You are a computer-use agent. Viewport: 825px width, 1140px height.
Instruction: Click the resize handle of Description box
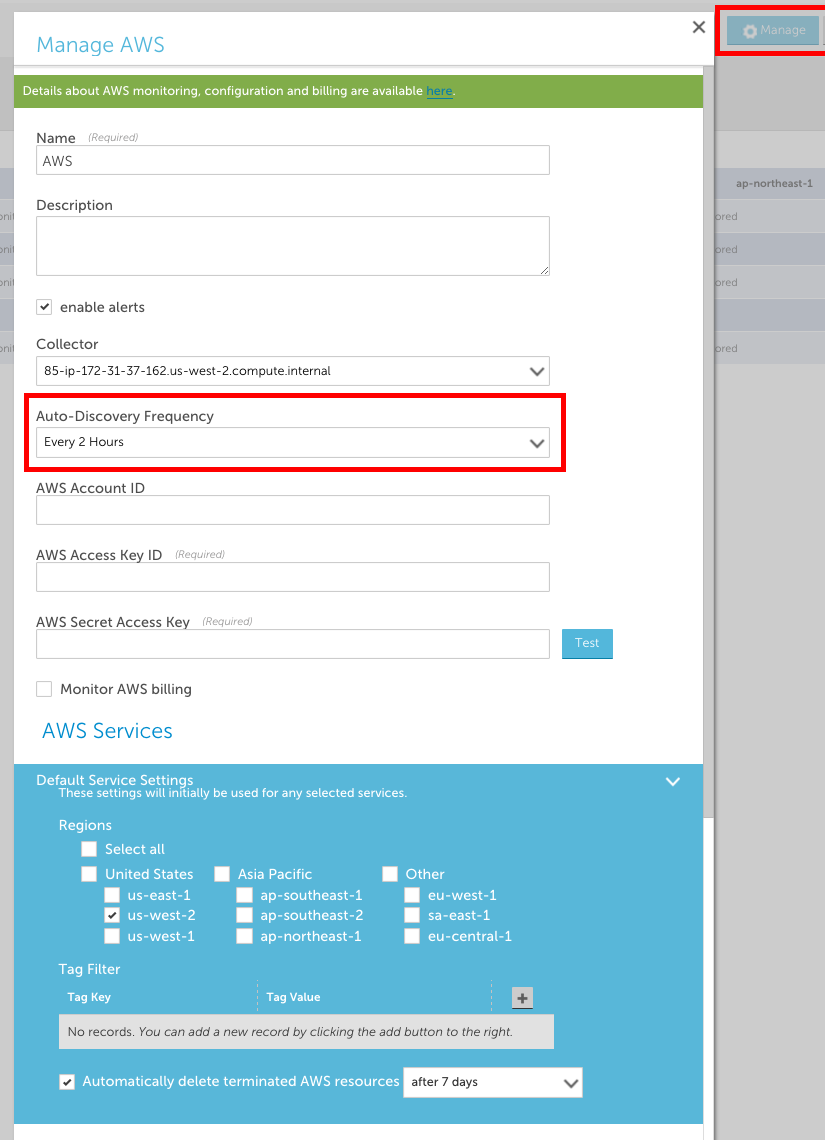[544, 270]
